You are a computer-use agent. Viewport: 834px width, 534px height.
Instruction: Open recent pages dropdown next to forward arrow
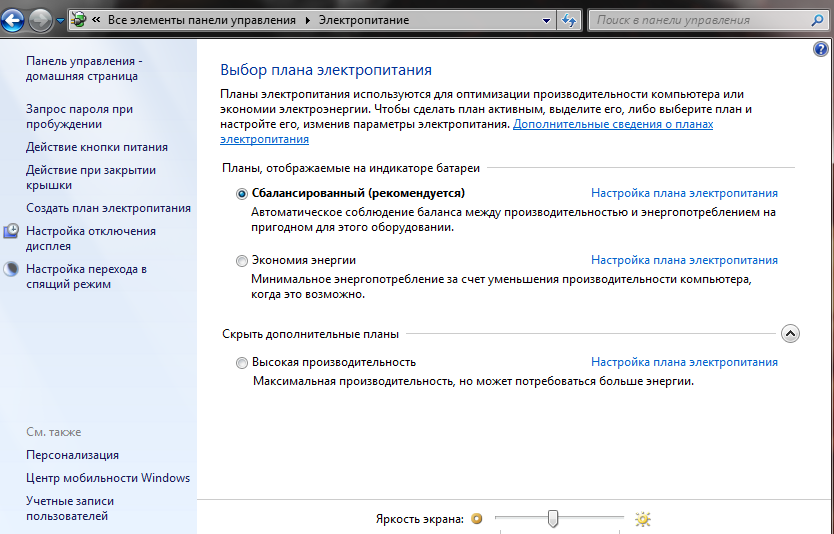click(60, 21)
